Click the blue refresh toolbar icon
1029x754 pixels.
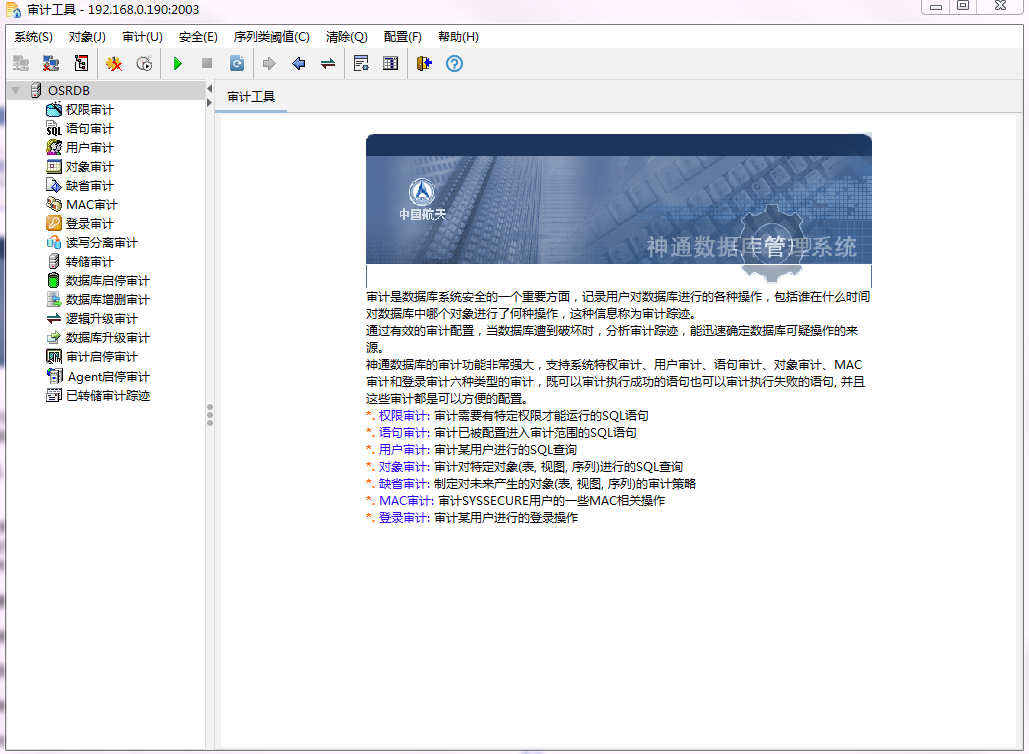point(237,64)
